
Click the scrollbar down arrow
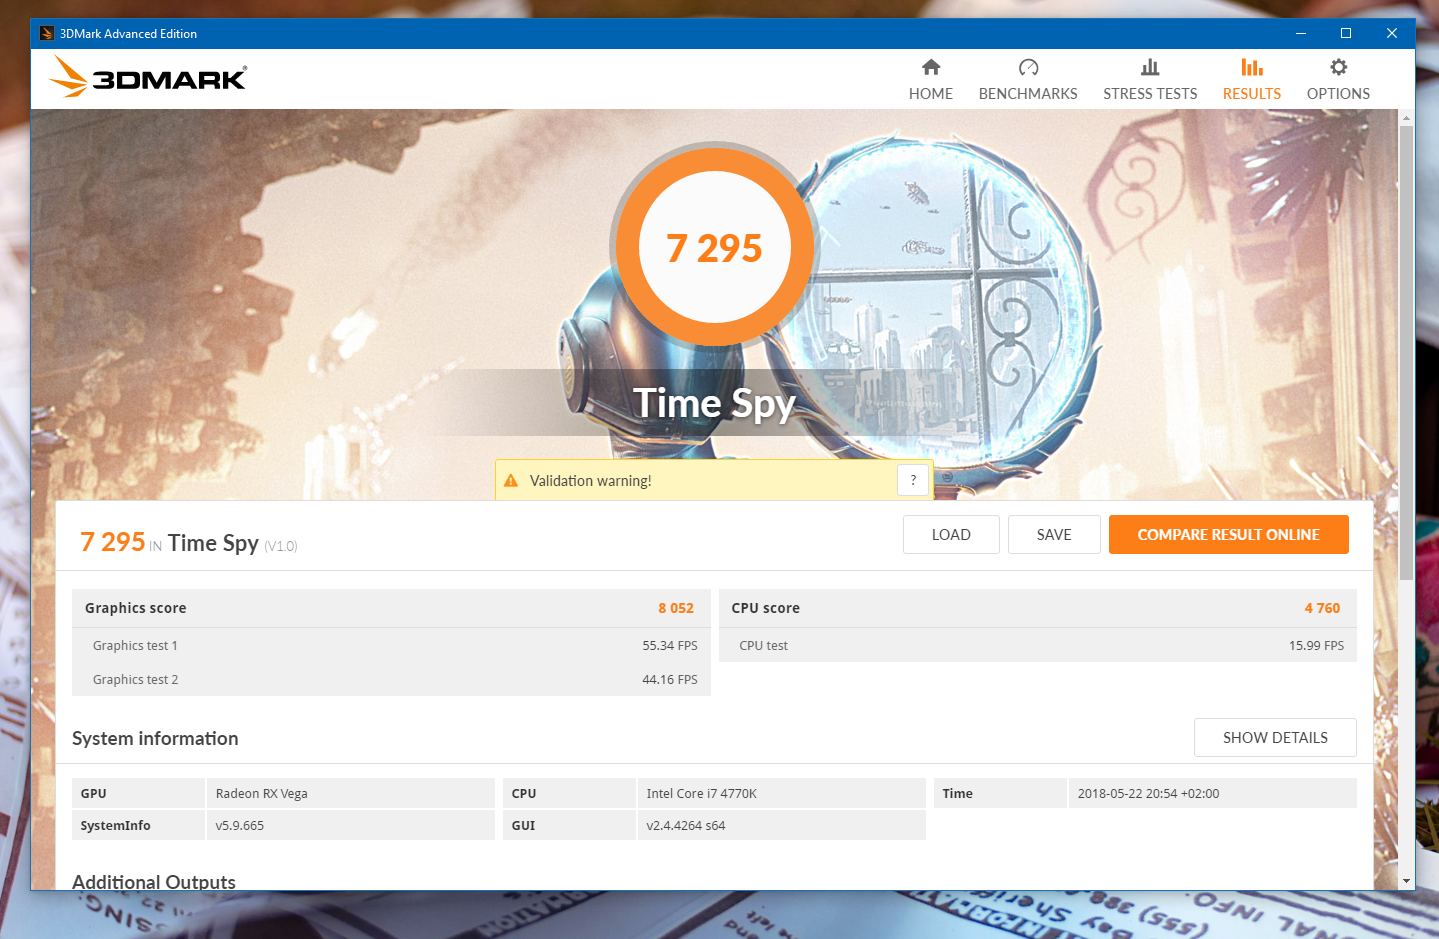(x=1407, y=881)
